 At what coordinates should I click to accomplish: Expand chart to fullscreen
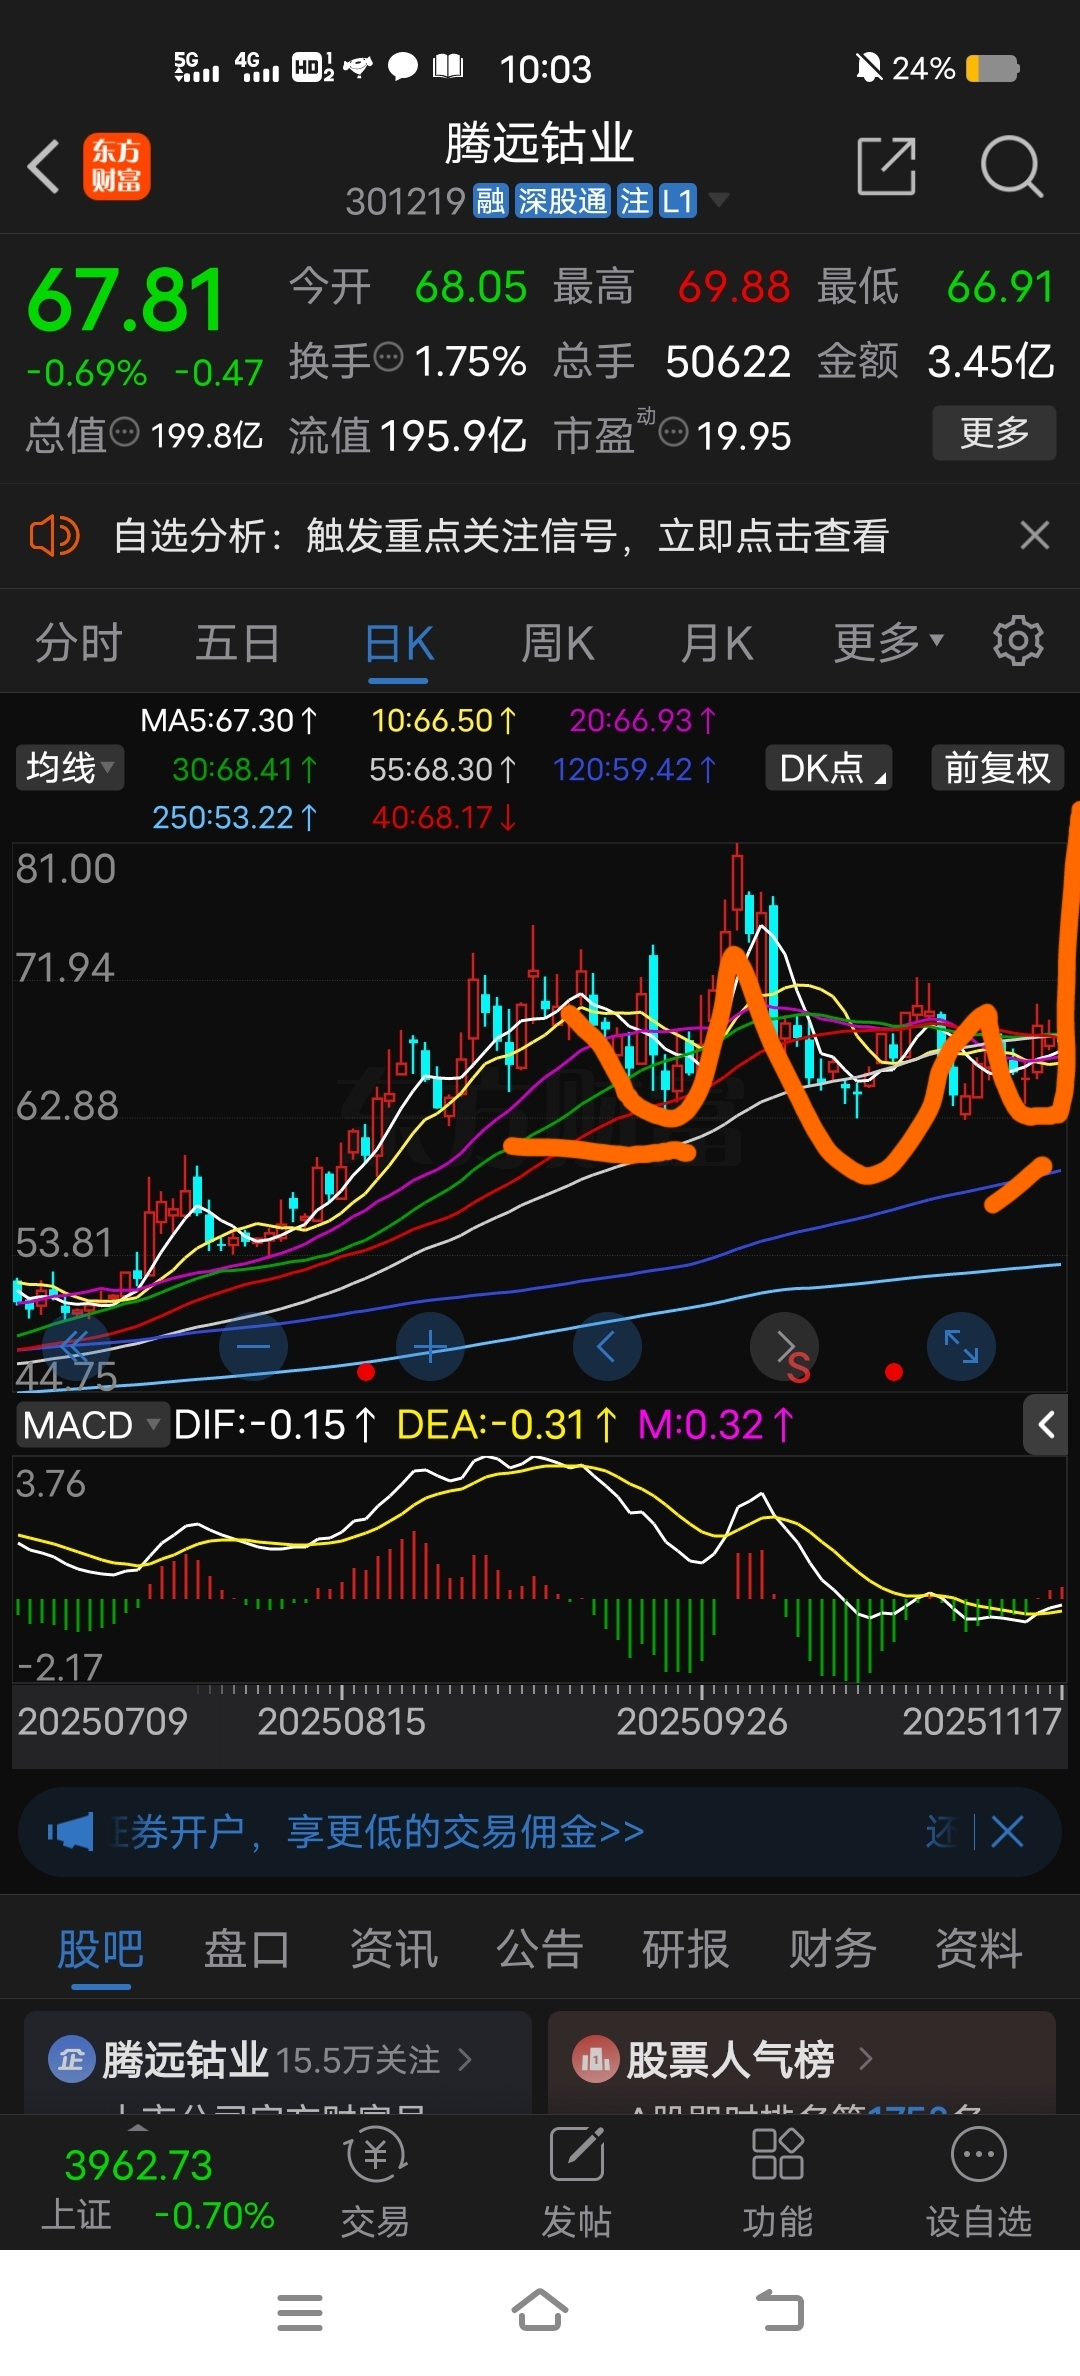(961, 1346)
